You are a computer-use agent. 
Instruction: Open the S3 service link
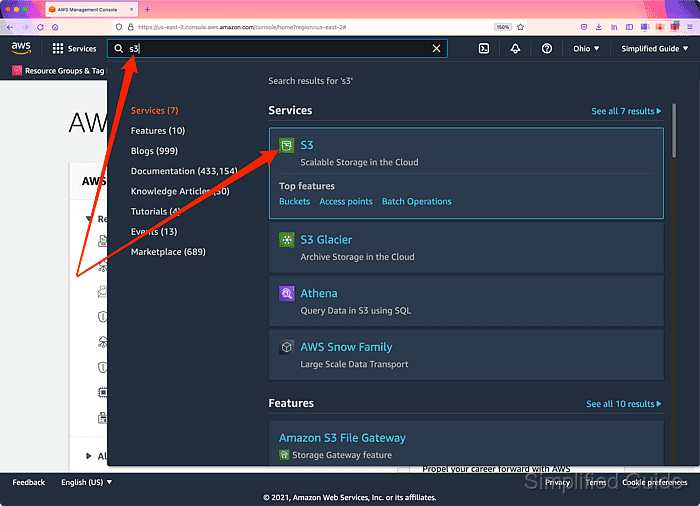(307, 145)
